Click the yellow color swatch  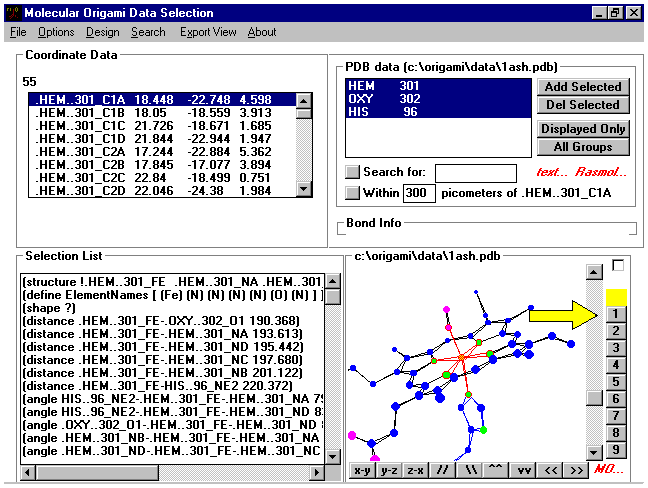point(617,297)
